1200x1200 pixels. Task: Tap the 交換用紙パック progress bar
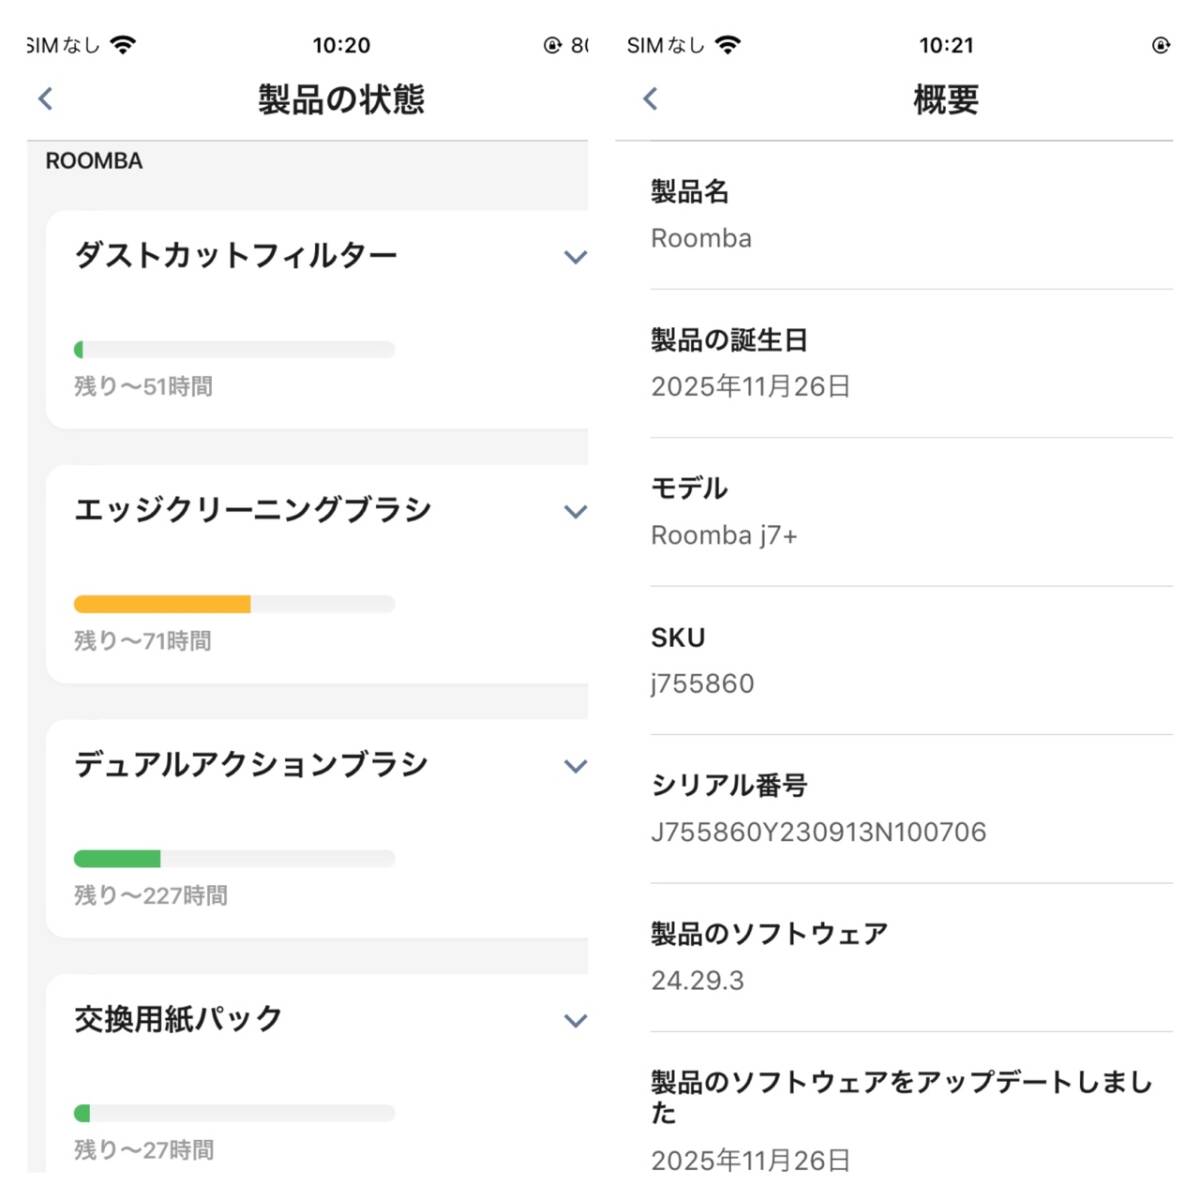(x=234, y=1113)
